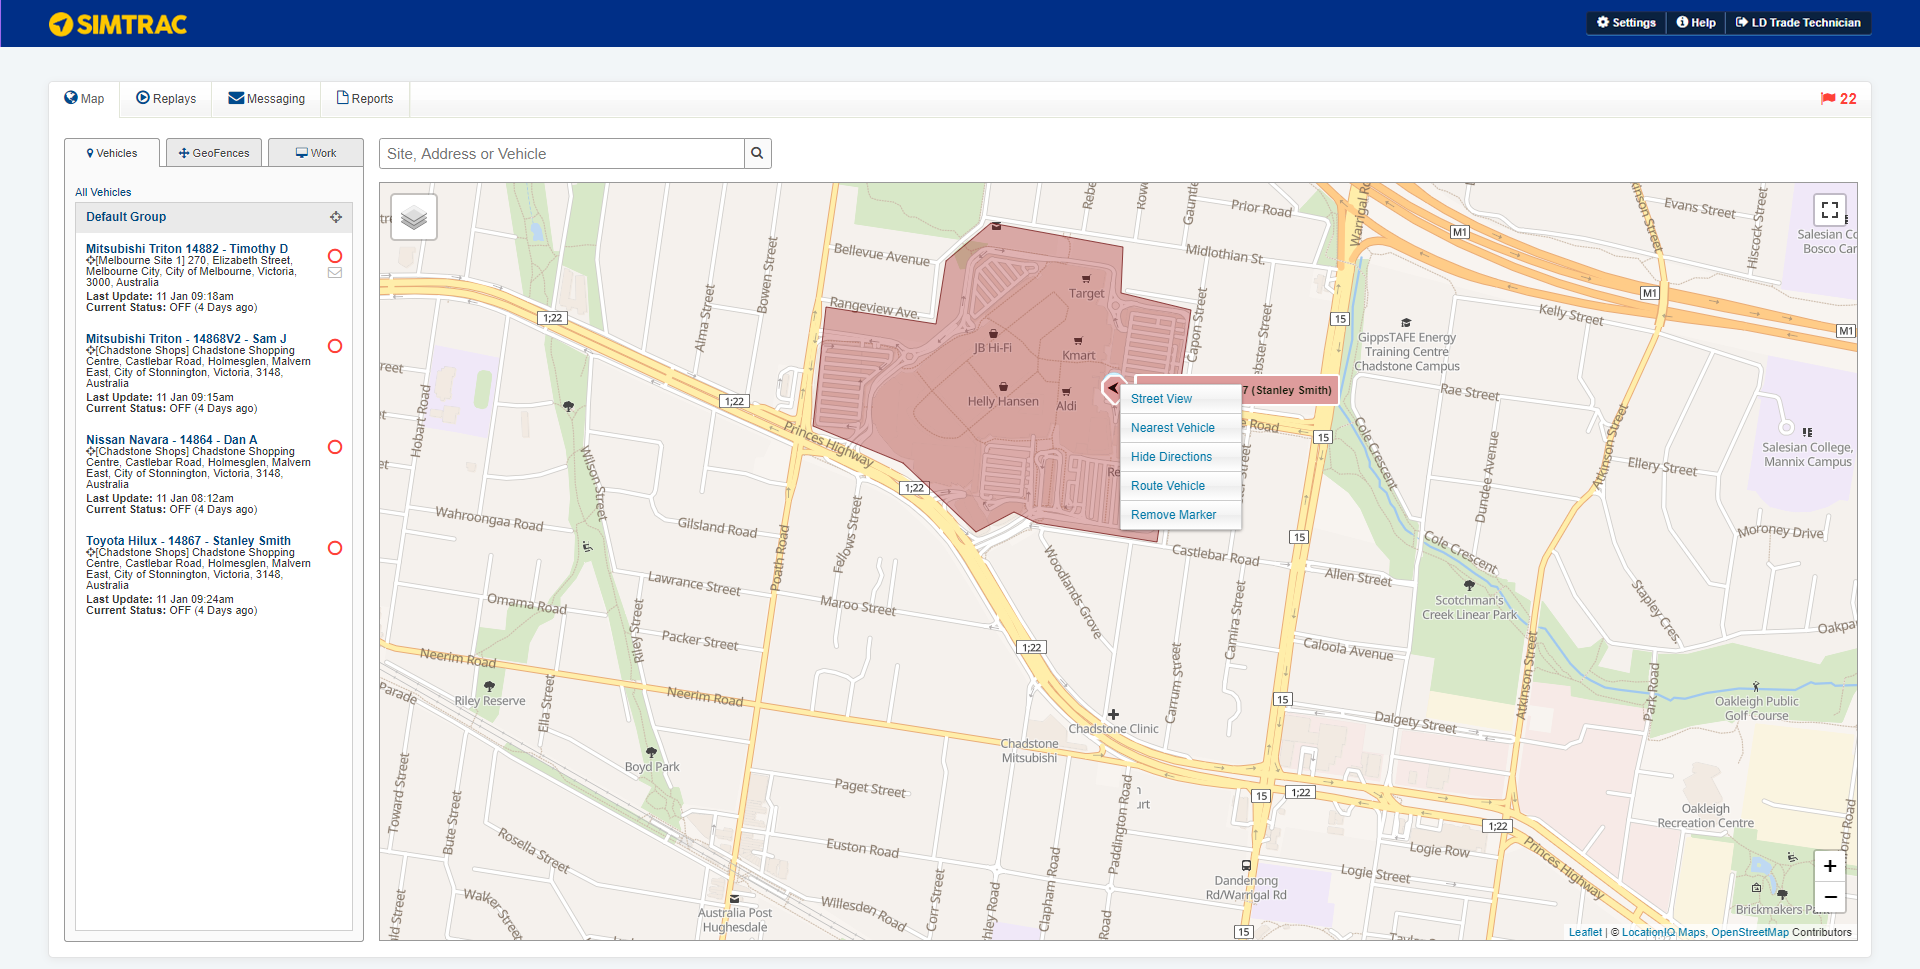Toggle status circle for Sam J vehicle

pyautogui.click(x=335, y=346)
